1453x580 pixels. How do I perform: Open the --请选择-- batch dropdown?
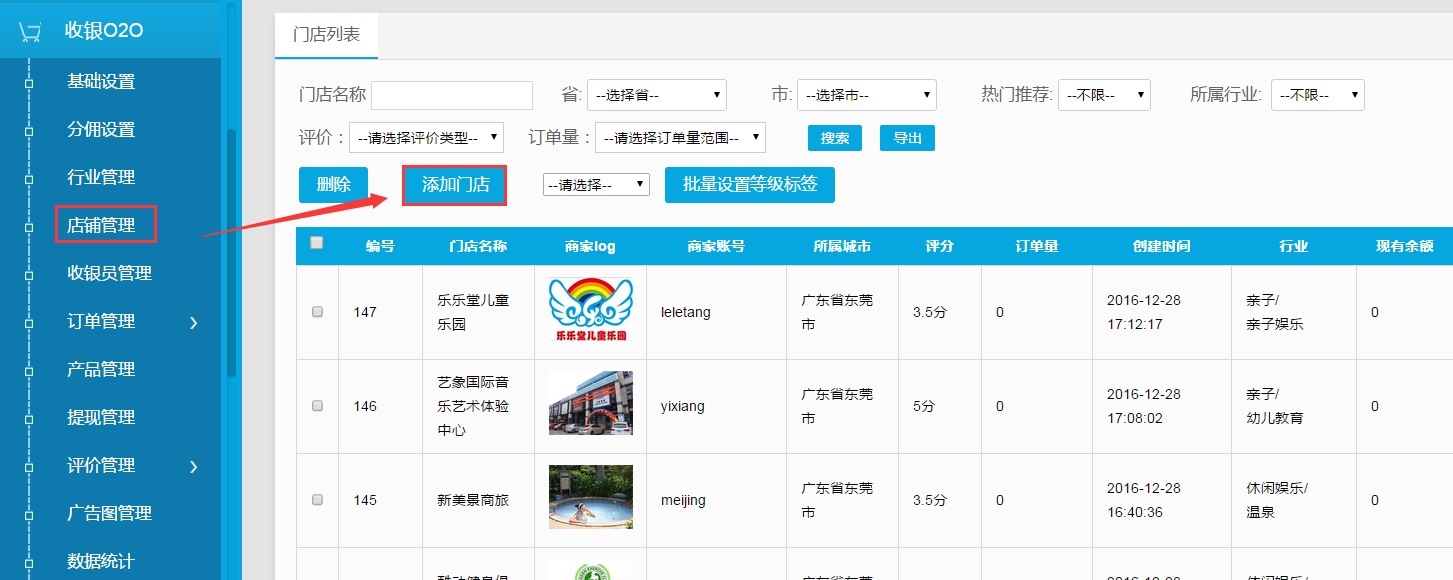596,185
